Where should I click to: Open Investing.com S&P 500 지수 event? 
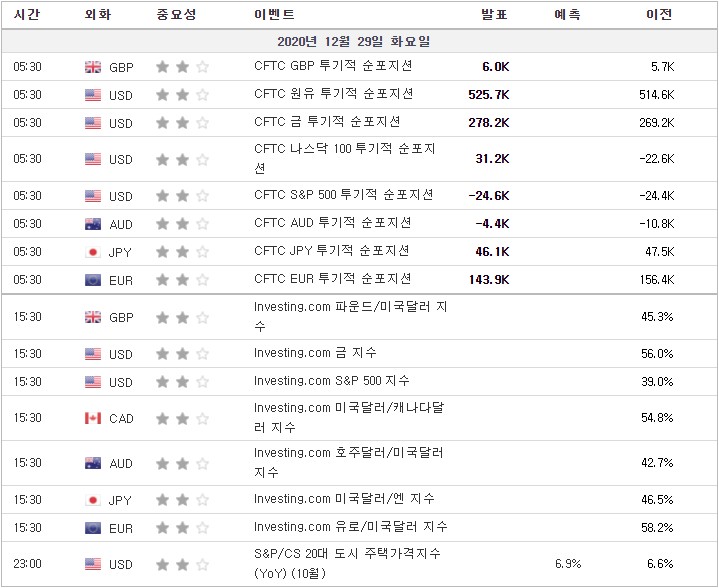331,381
